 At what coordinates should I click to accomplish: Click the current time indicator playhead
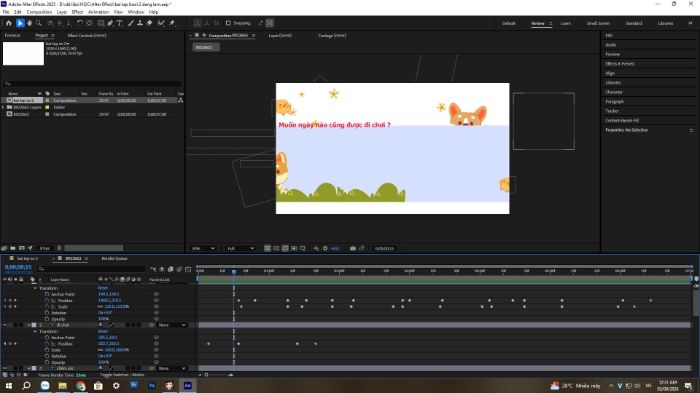click(233, 272)
